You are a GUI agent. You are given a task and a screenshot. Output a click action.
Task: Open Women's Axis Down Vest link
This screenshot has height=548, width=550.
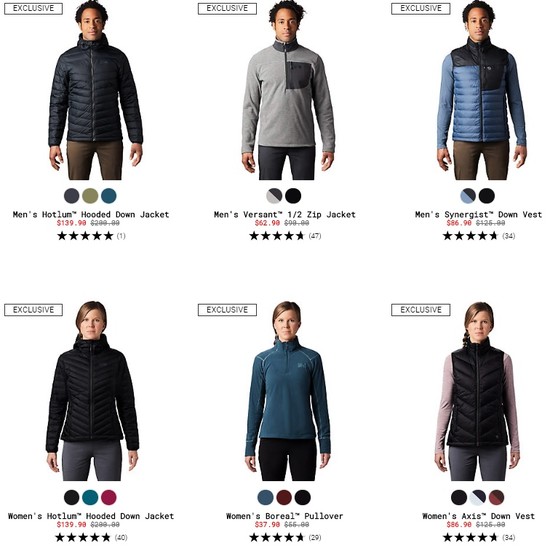[478, 516]
